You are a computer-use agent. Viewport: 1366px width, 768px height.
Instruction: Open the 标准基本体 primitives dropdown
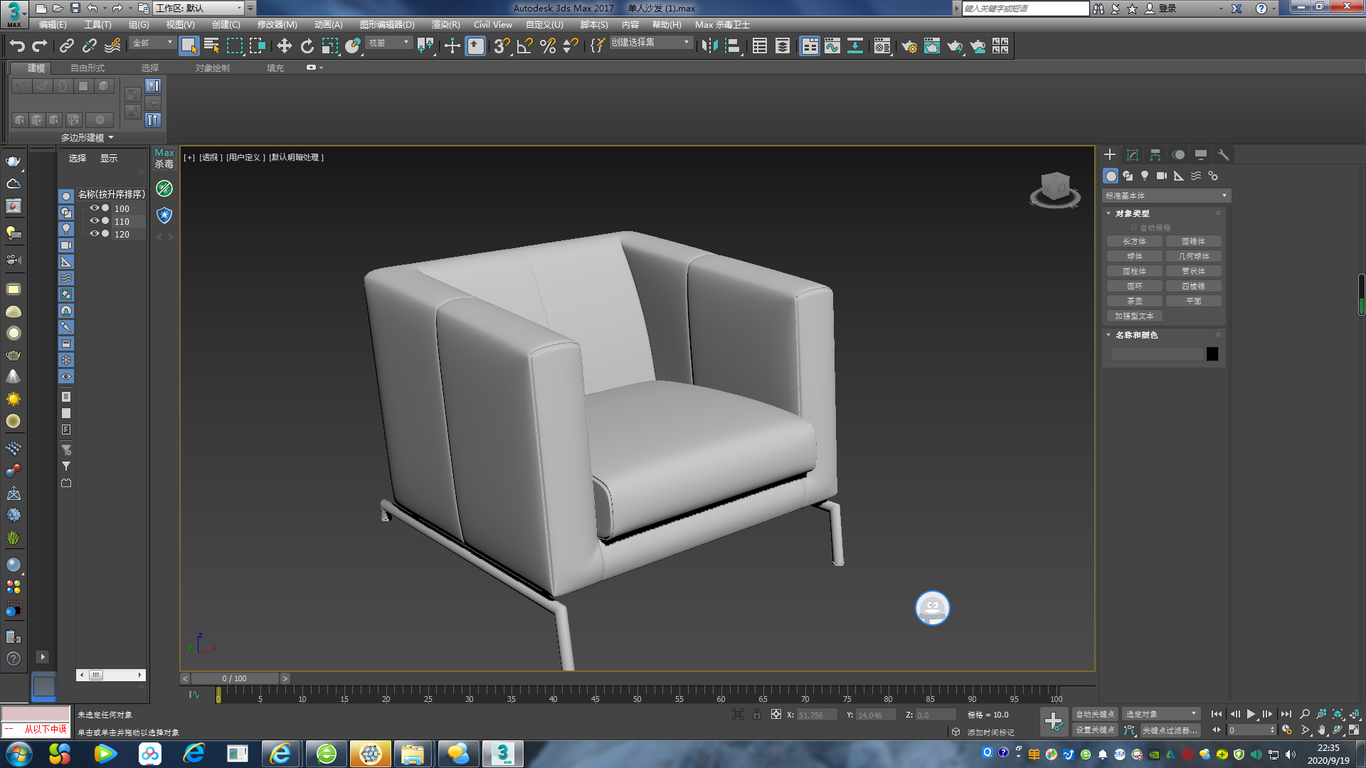tap(1166, 196)
